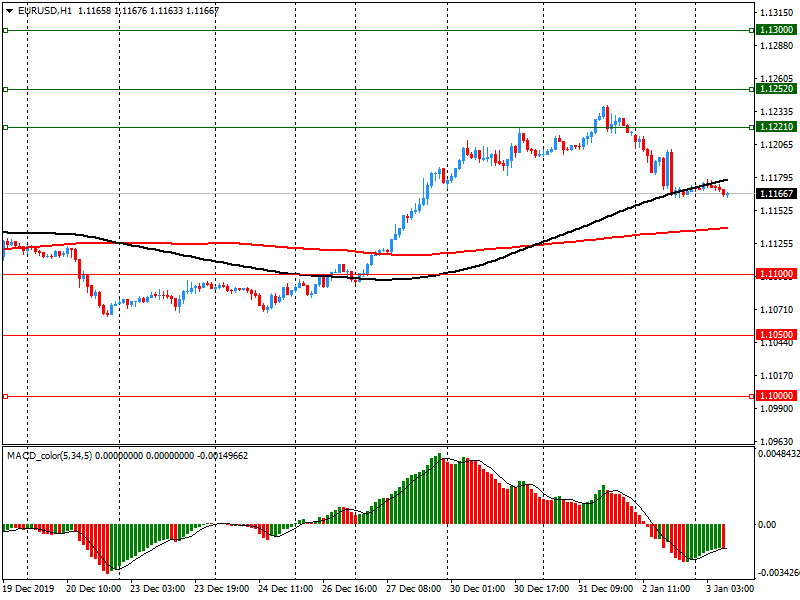Screen dimensions: 800x600
Task: Select the 23 Dec 19:00 time axis label
Action: [x=221, y=589]
